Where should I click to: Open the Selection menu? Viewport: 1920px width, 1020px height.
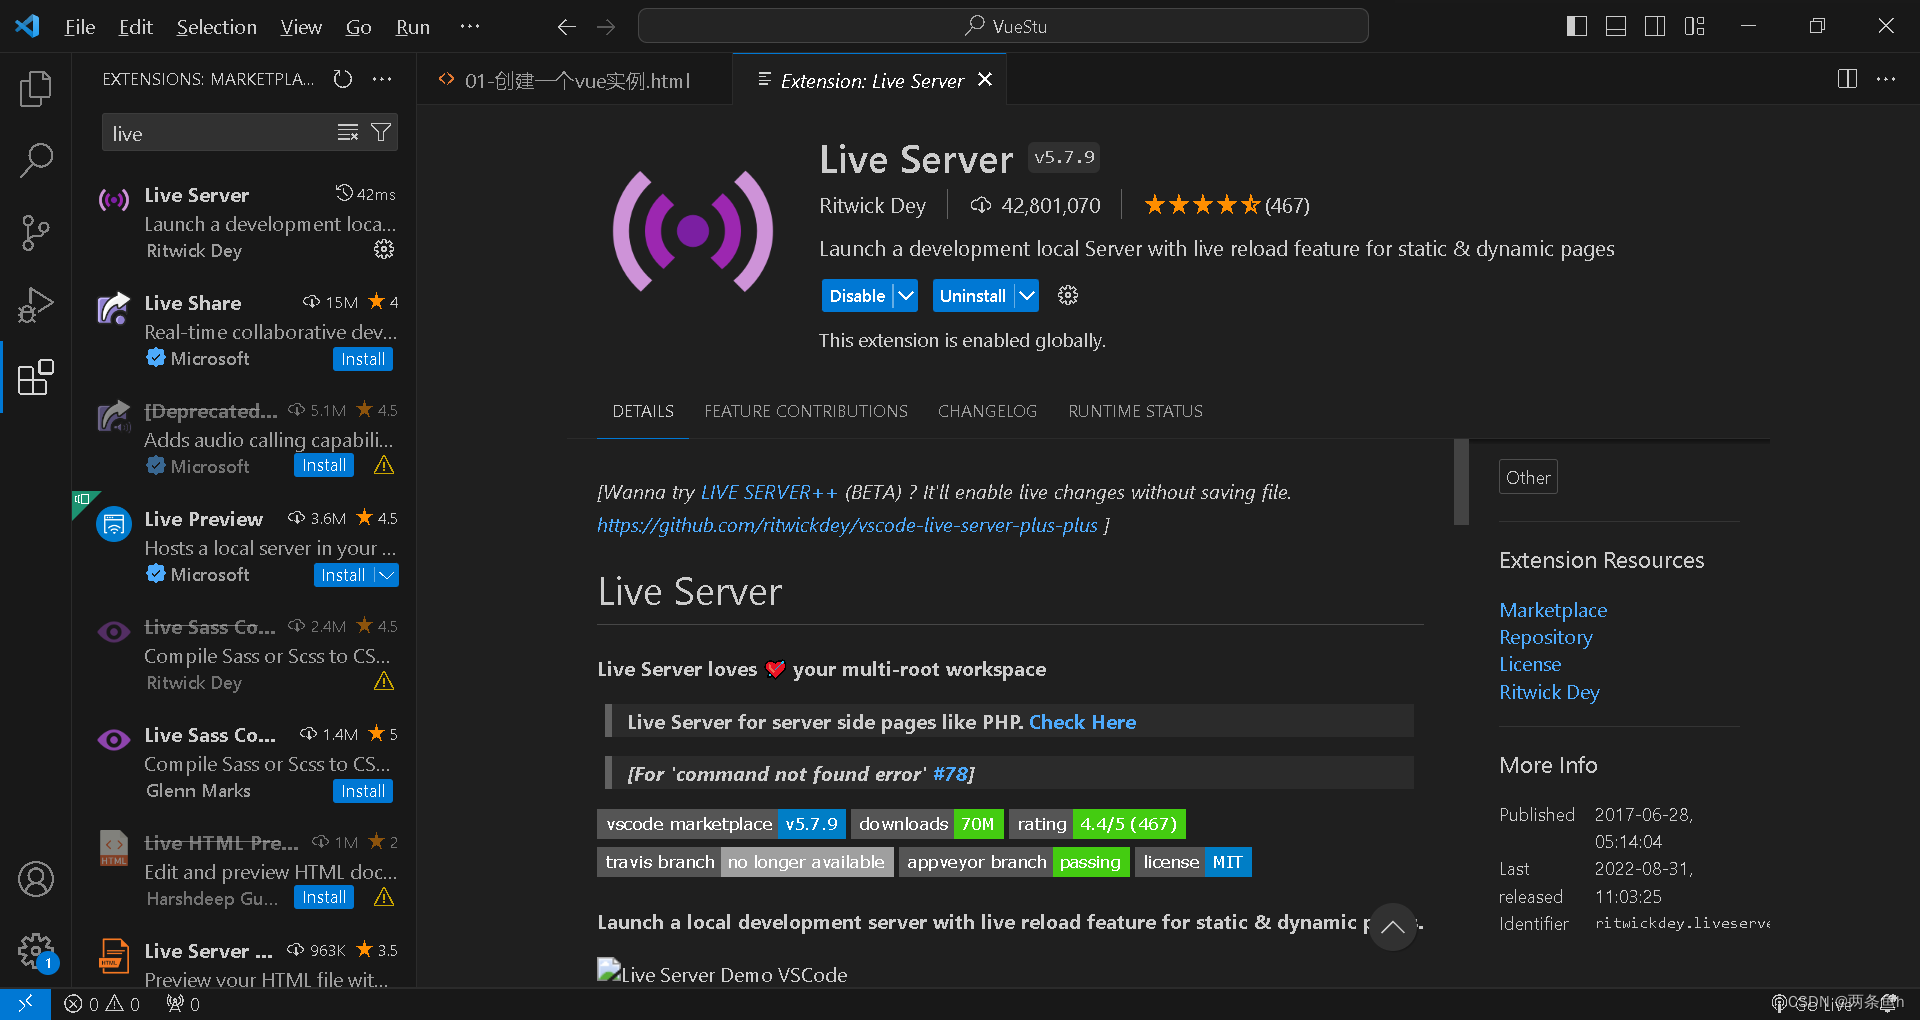click(217, 27)
